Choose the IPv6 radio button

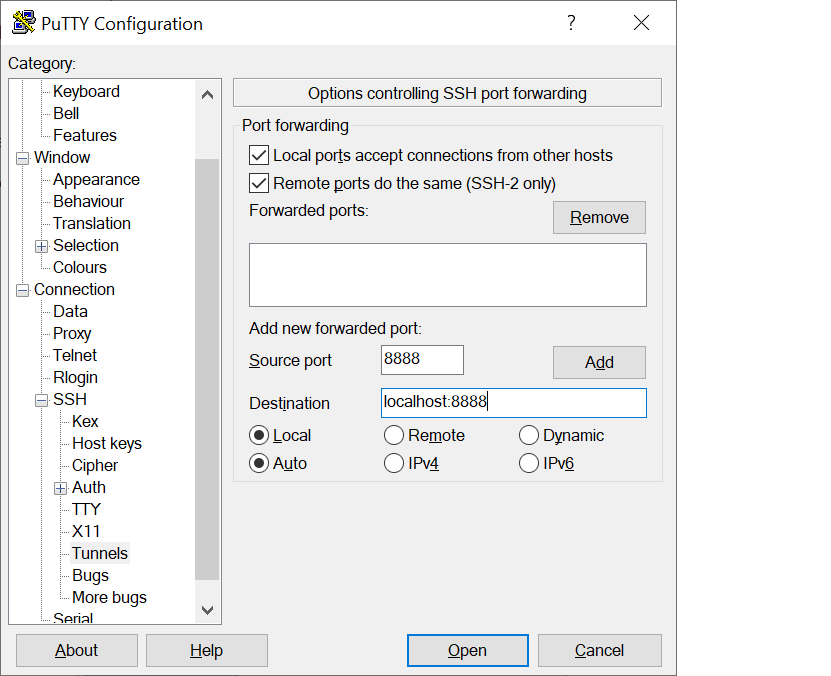coord(528,463)
